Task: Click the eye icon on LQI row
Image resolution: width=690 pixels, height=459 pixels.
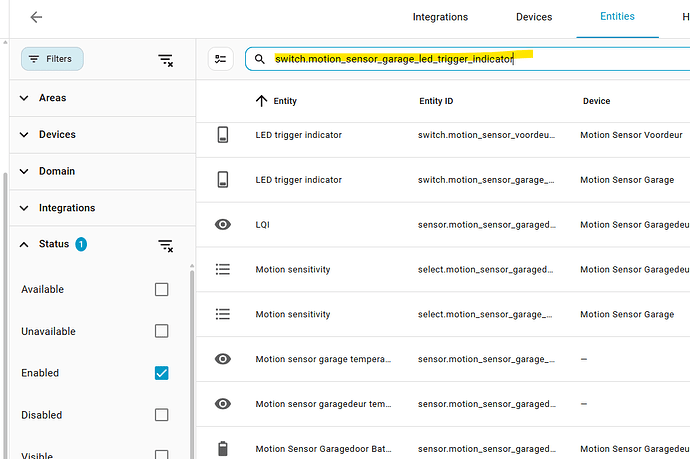Action: (224, 225)
